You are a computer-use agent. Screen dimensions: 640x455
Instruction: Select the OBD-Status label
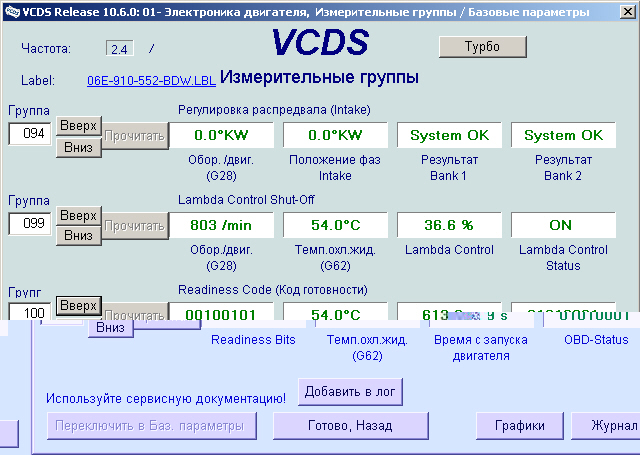(x=596, y=340)
